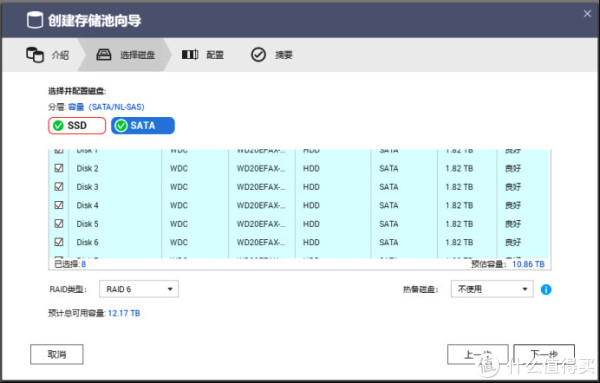Click the Disk 2 name cell

click(x=87, y=168)
